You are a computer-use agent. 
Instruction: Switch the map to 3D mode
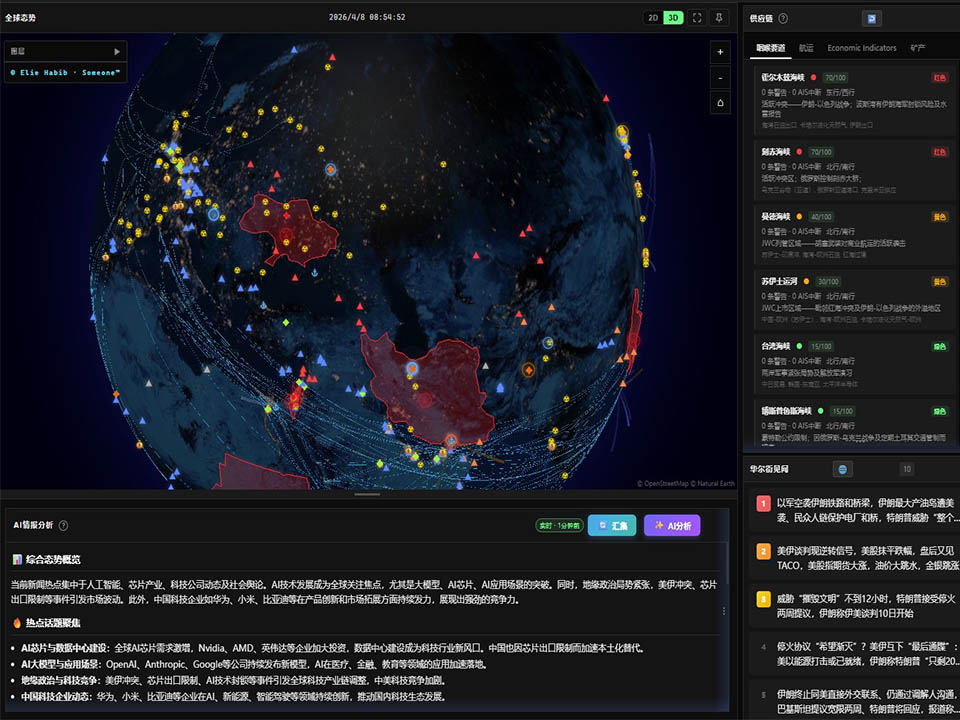point(673,18)
